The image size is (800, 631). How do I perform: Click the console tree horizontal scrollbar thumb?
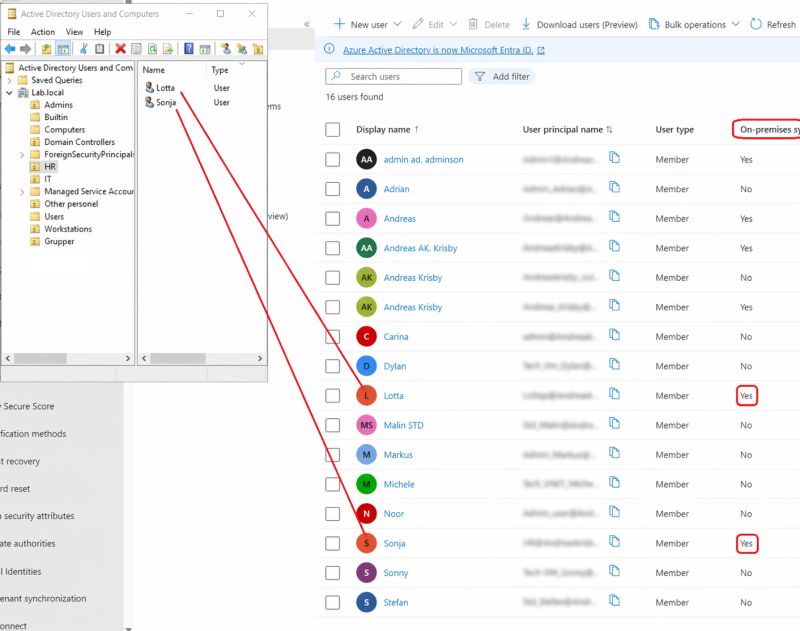click(40, 359)
